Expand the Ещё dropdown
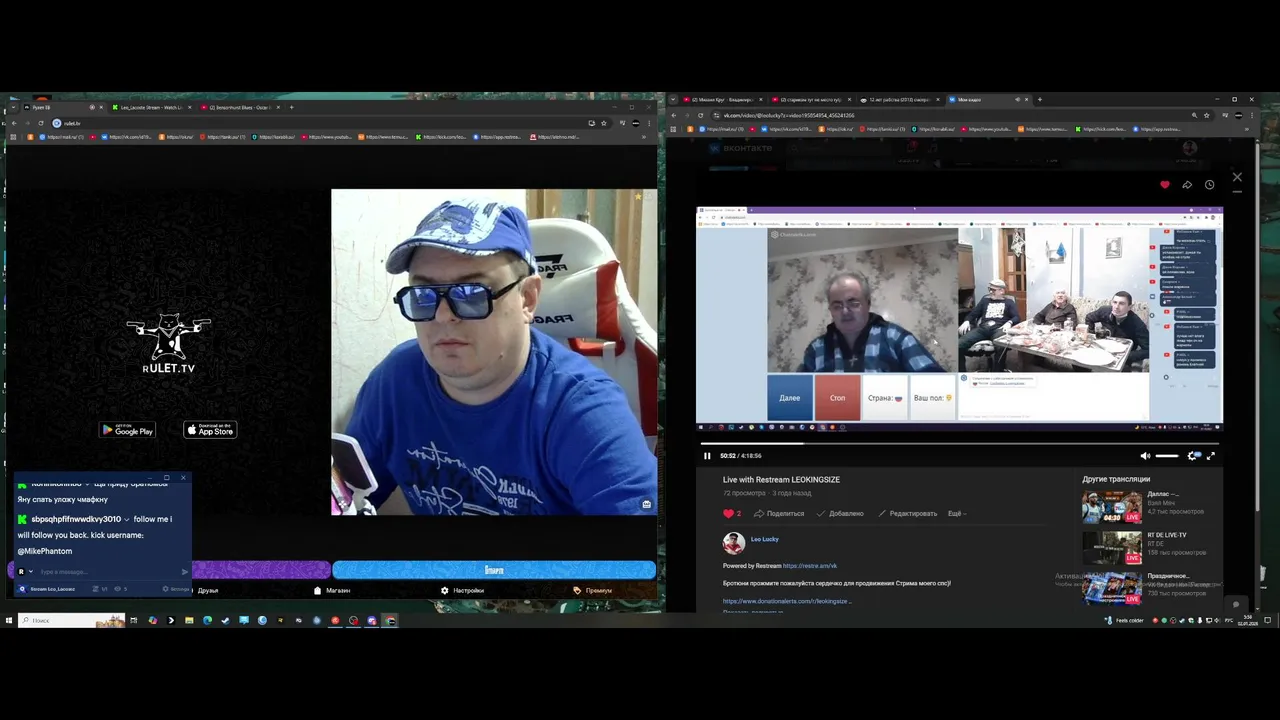The width and height of the screenshot is (1280, 720). click(x=957, y=513)
